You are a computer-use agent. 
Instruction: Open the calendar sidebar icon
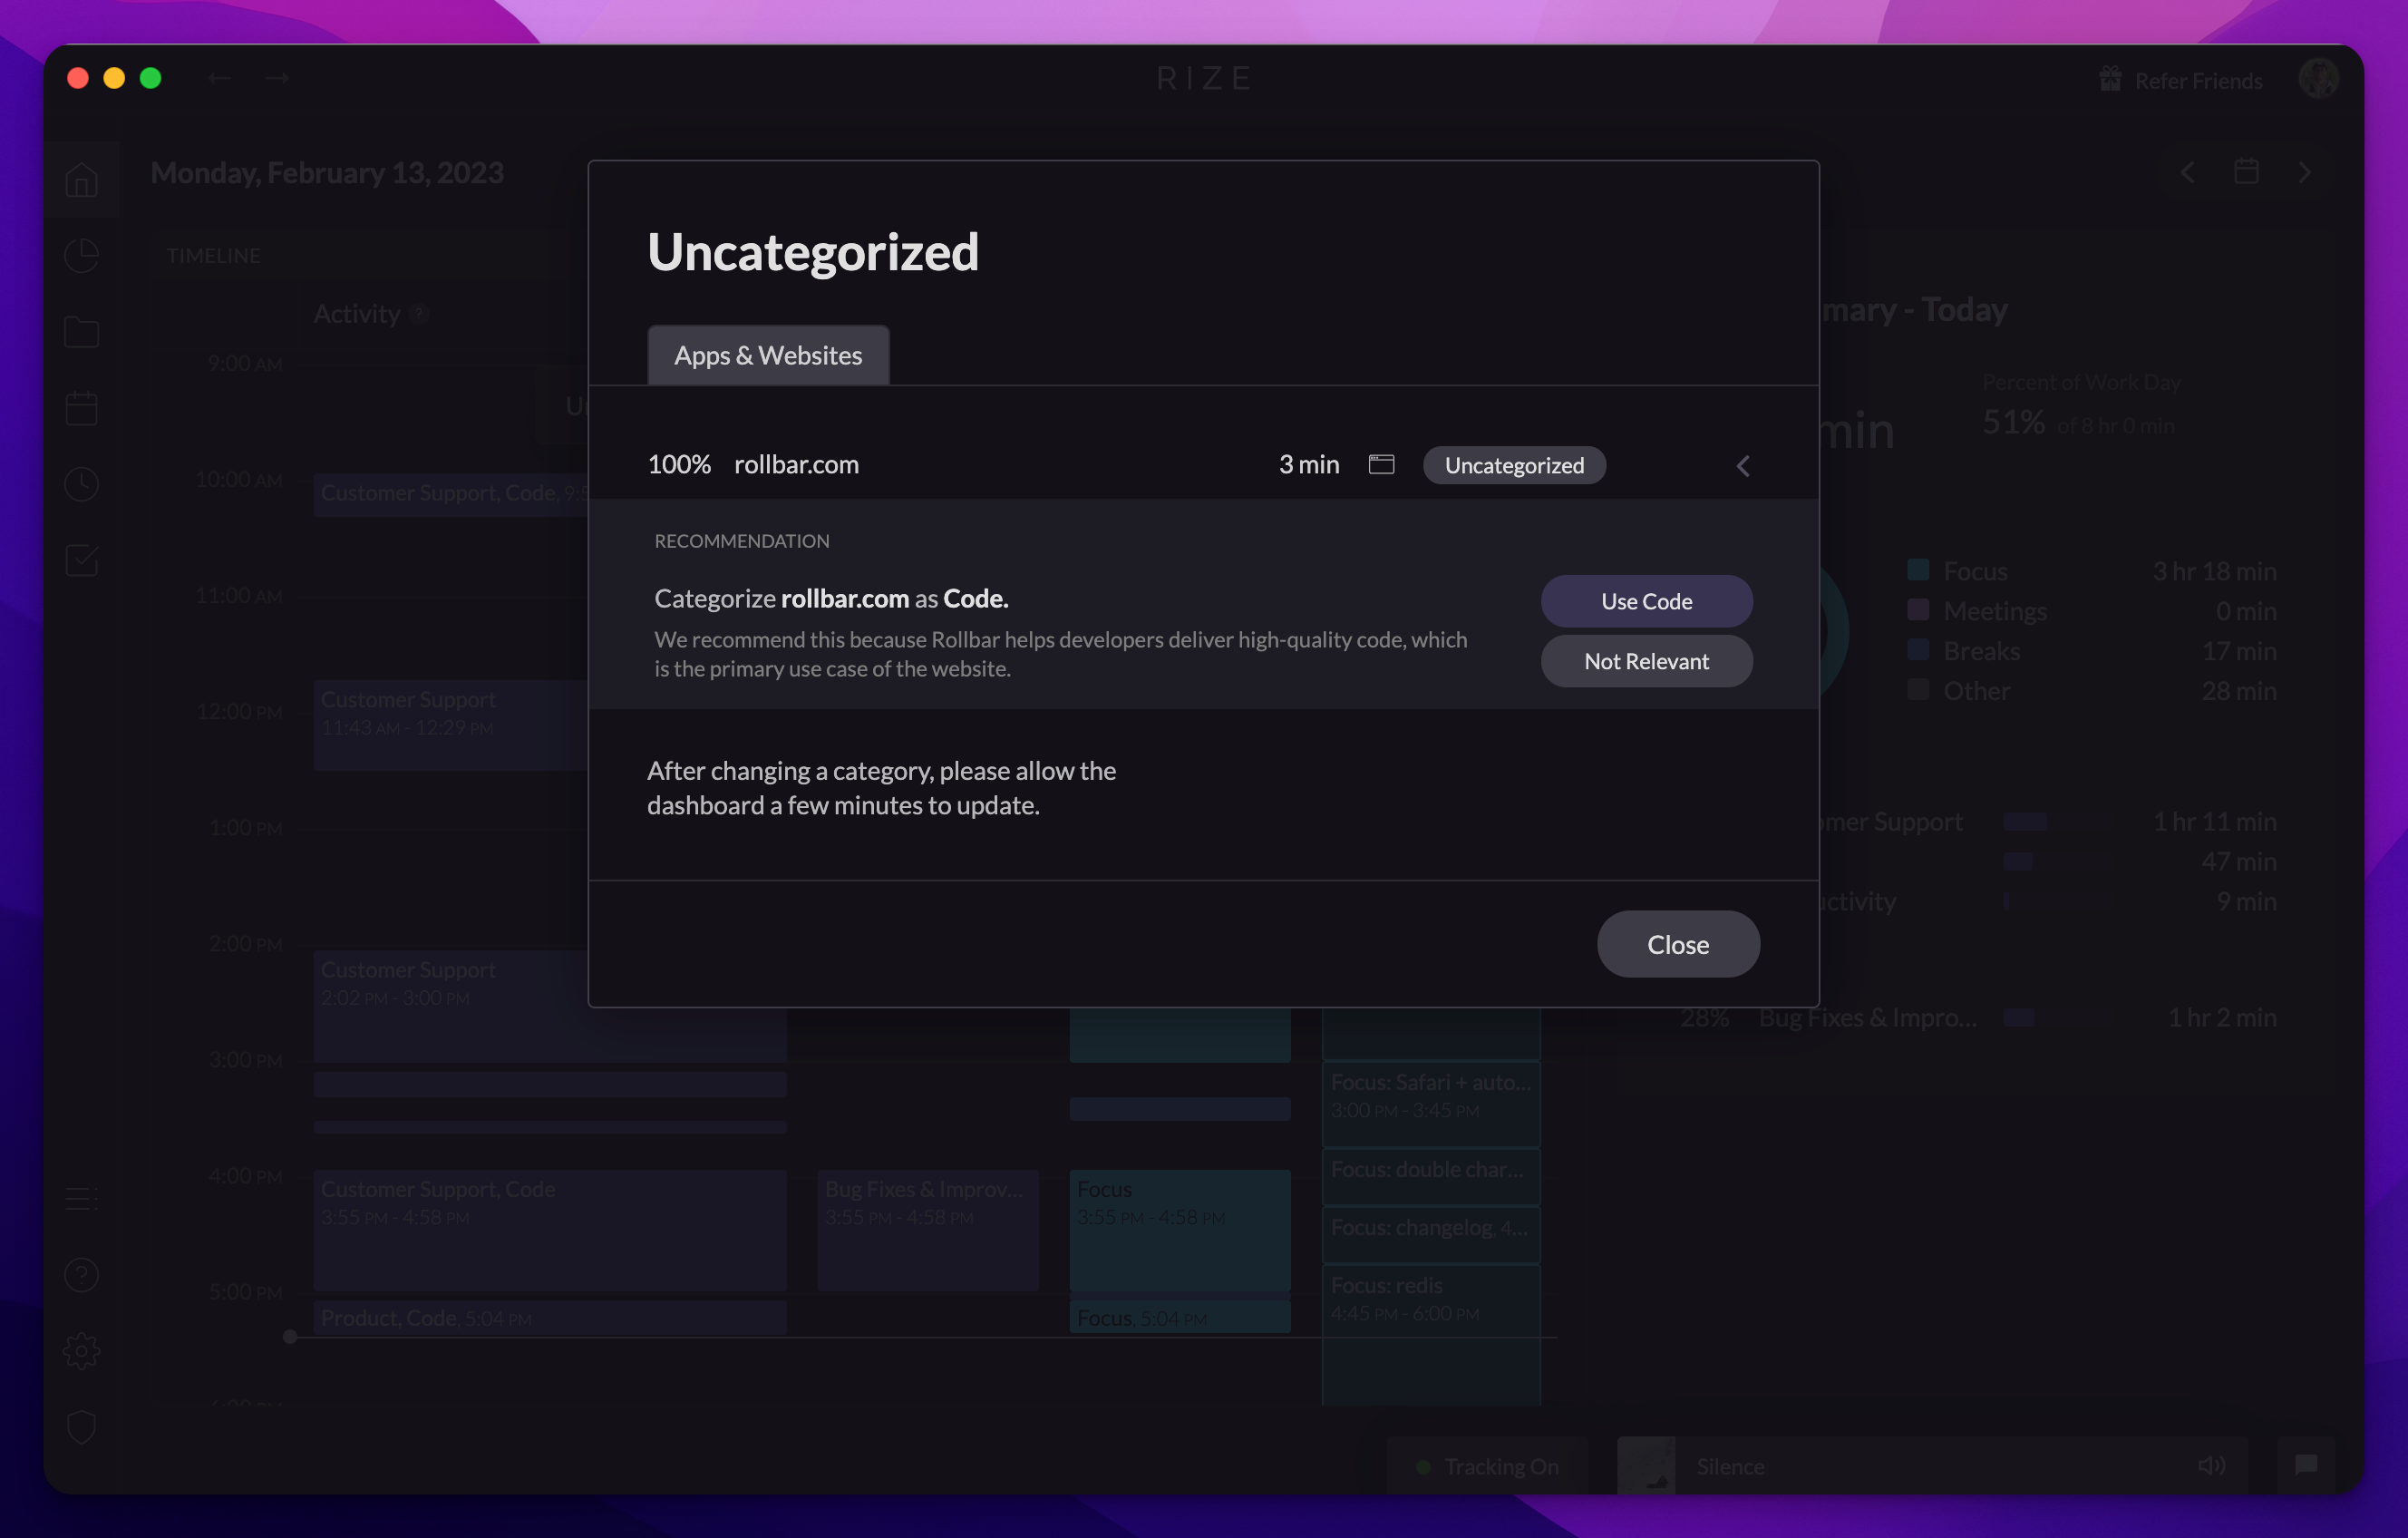pyautogui.click(x=81, y=408)
